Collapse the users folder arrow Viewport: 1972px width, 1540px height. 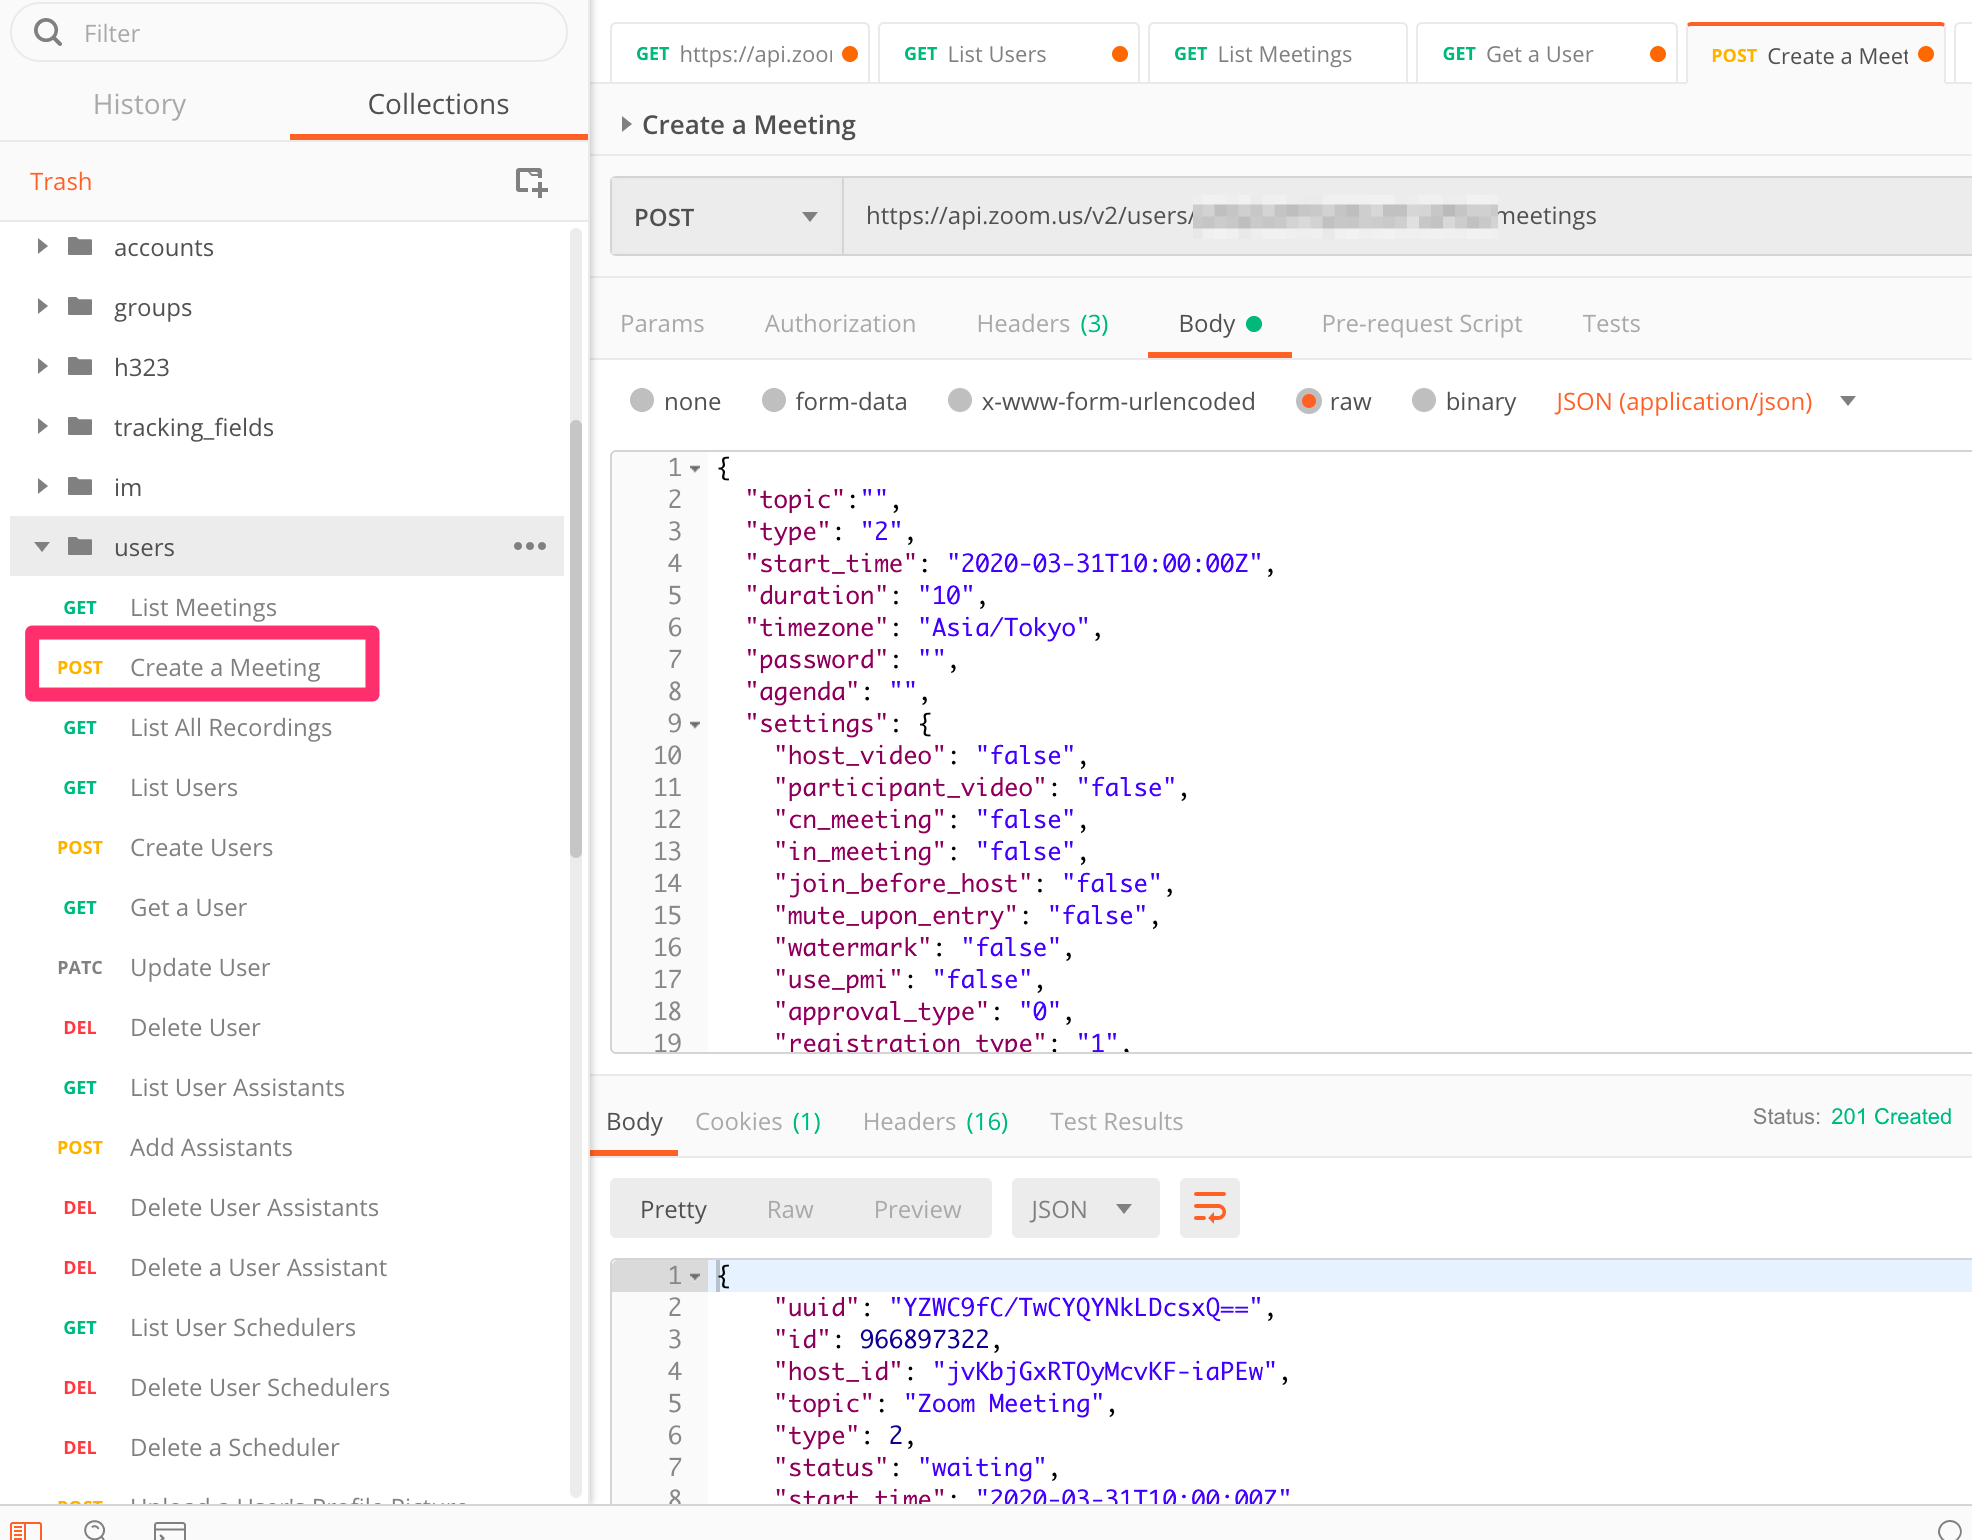click(x=42, y=546)
